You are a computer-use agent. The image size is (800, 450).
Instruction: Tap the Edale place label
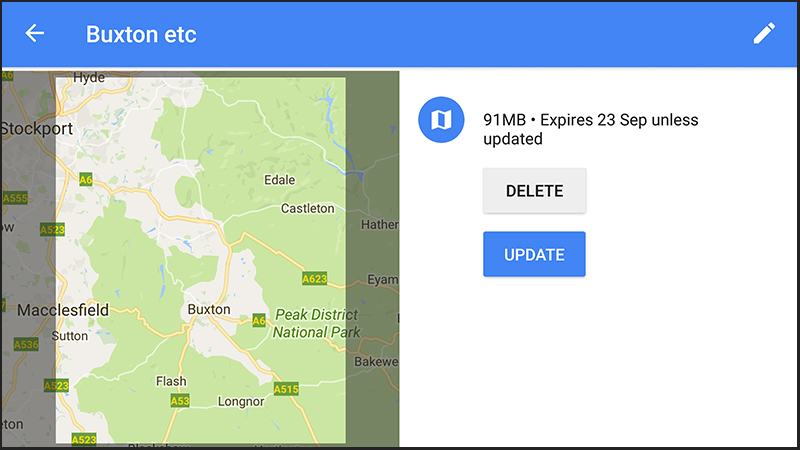click(279, 180)
